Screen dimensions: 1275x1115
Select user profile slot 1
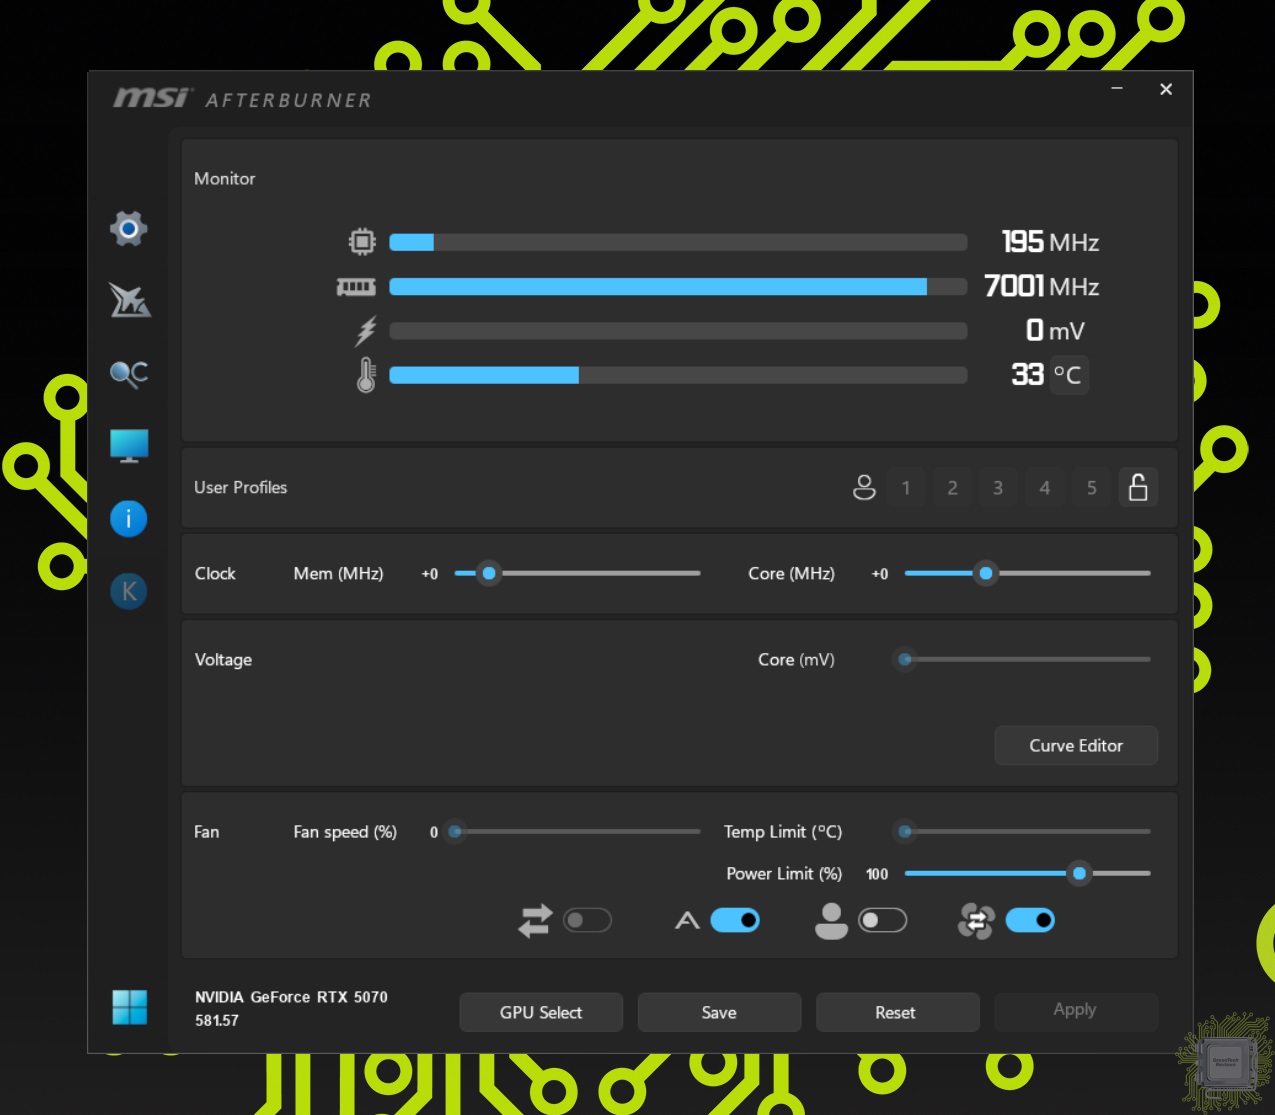tap(906, 488)
